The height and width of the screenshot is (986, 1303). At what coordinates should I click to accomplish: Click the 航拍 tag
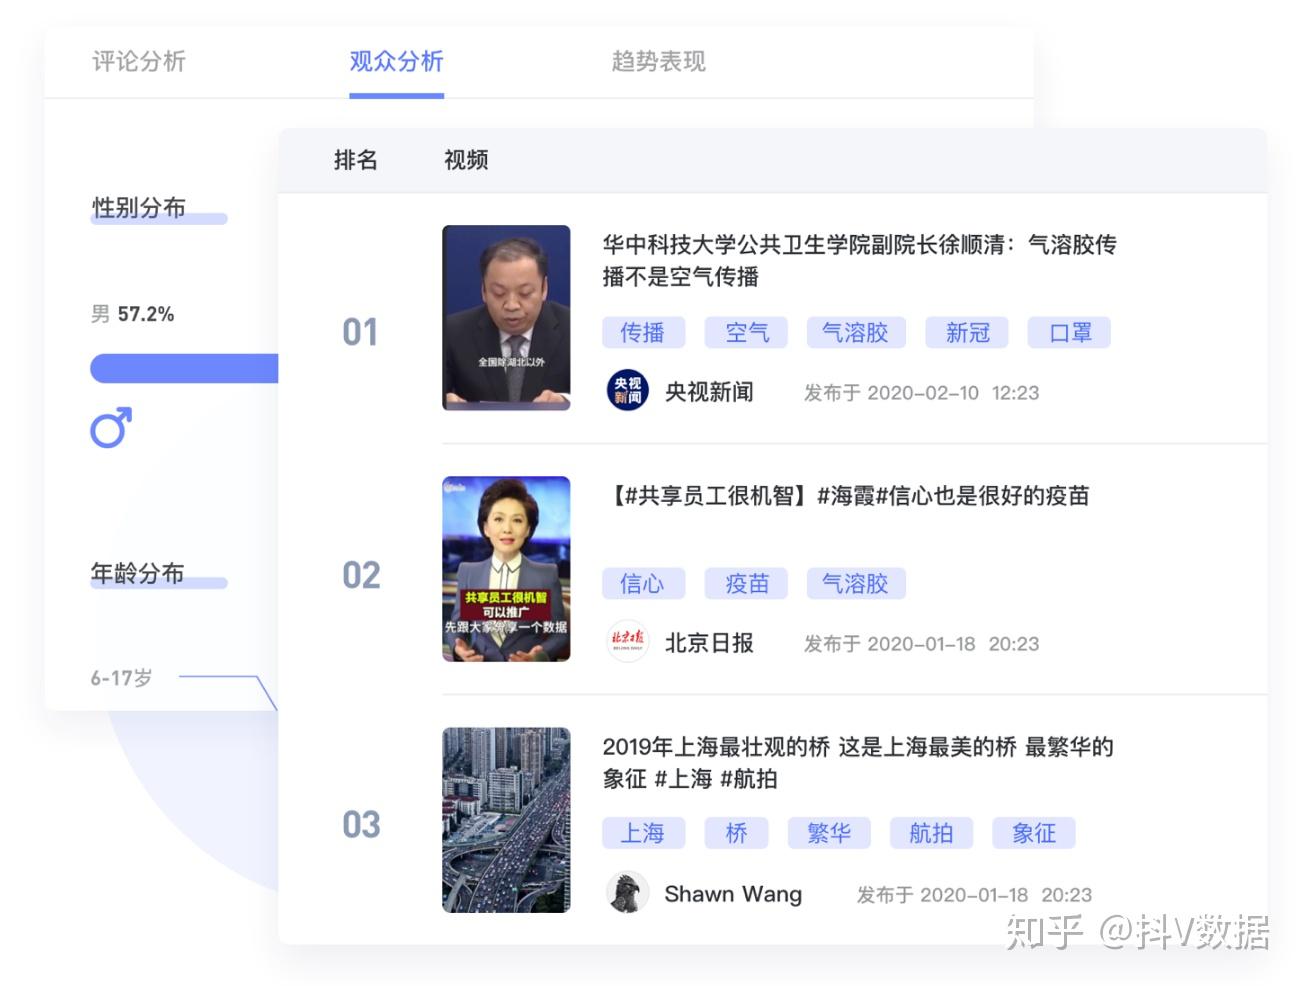pyautogui.click(x=931, y=833)
